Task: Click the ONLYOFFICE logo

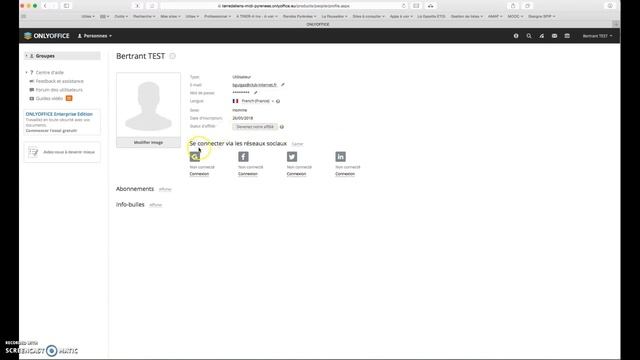Action: 47,36
